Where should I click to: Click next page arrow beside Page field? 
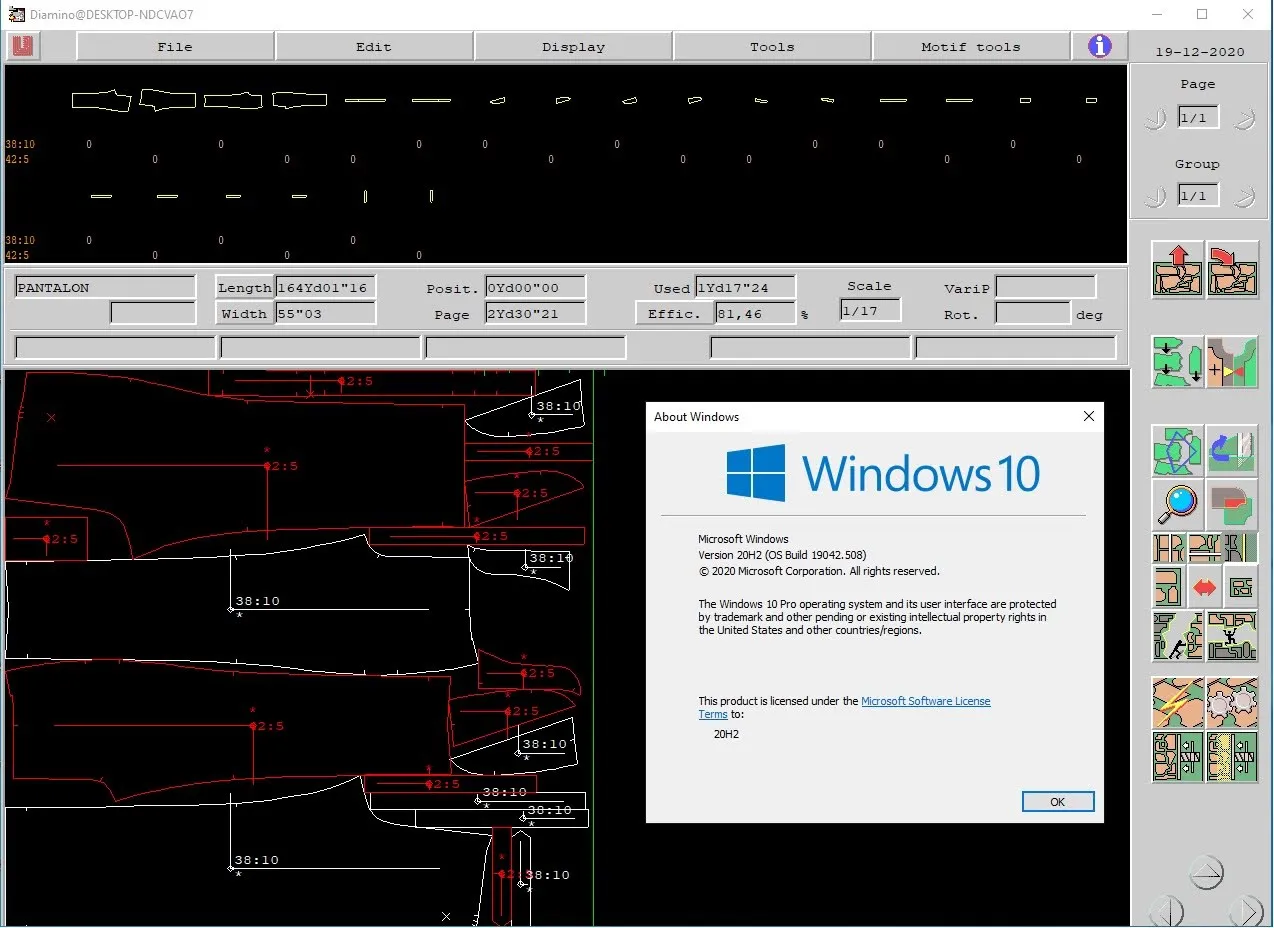[x=1243, y=120]
